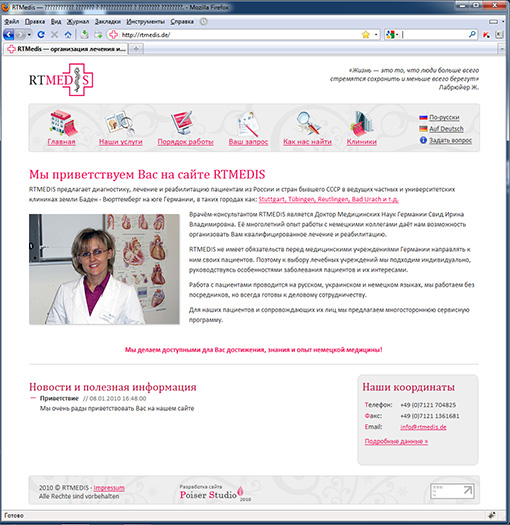Switch language with По-русски link
510x525 pixels.
(x=444, y=118)
